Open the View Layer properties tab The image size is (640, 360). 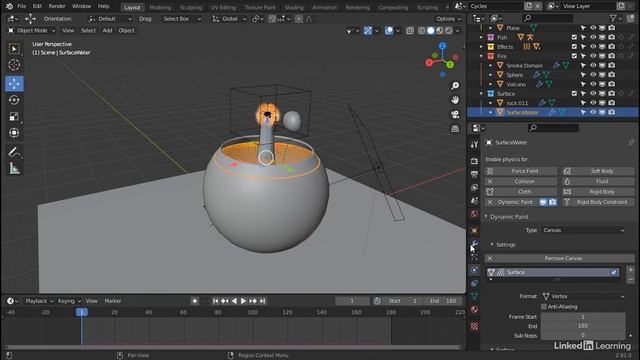(x=474, y=187)
